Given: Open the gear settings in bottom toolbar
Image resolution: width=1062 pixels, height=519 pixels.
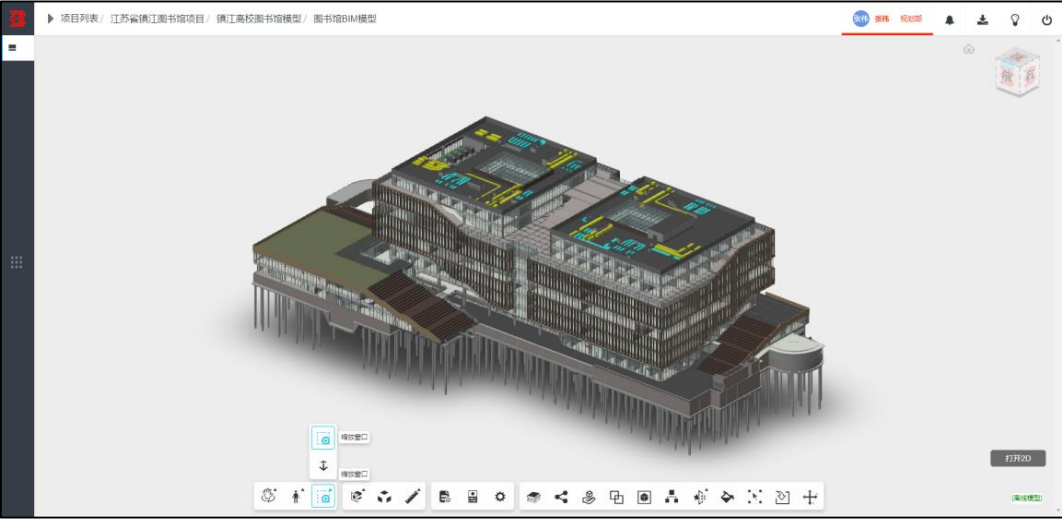Looking at the screenshot, I should (500, 497).
